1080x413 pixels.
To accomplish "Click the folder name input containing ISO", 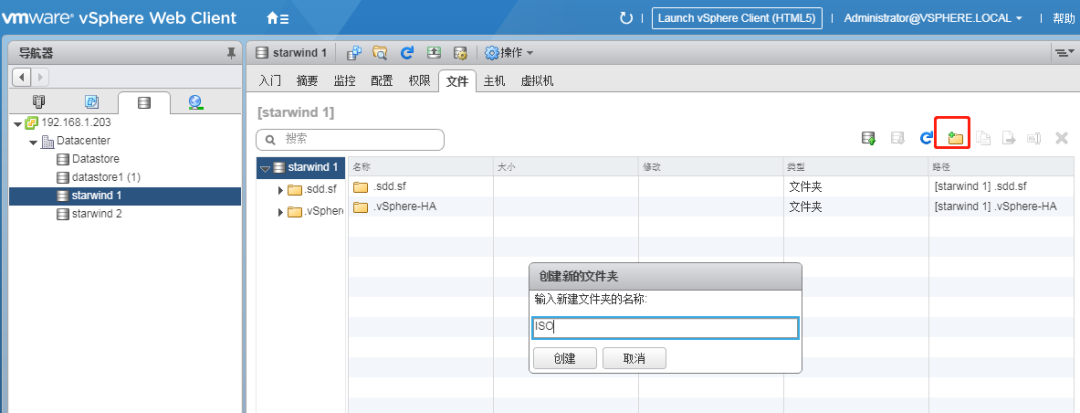I will [665, 328].
